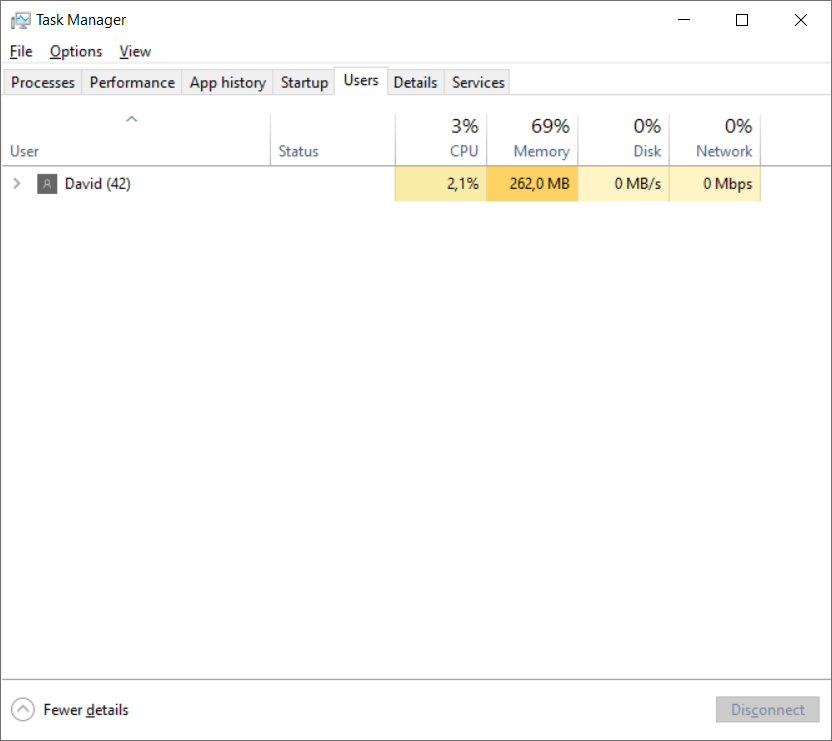Sort by the Memory column header
This screenshot has width=832, height=741.
(x=532, y=140)
